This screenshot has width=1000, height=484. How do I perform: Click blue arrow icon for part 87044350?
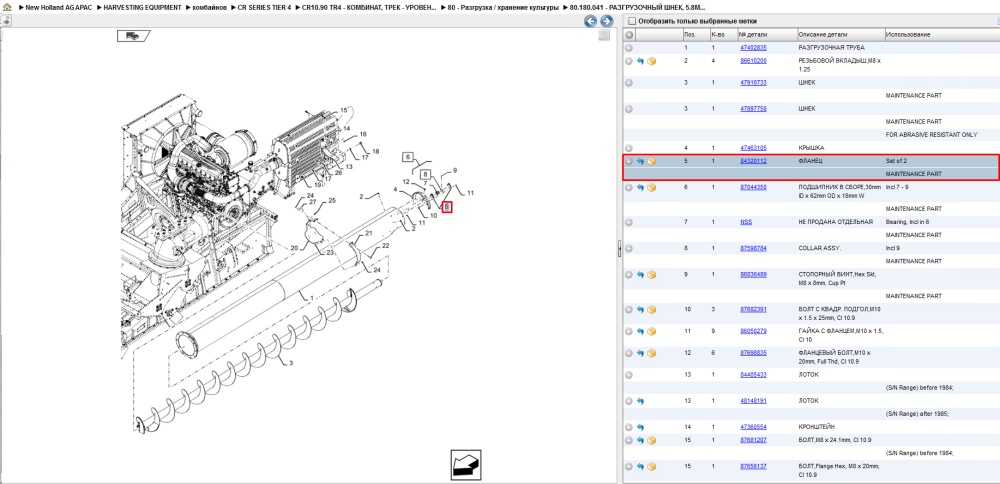(x=640, y=187)
